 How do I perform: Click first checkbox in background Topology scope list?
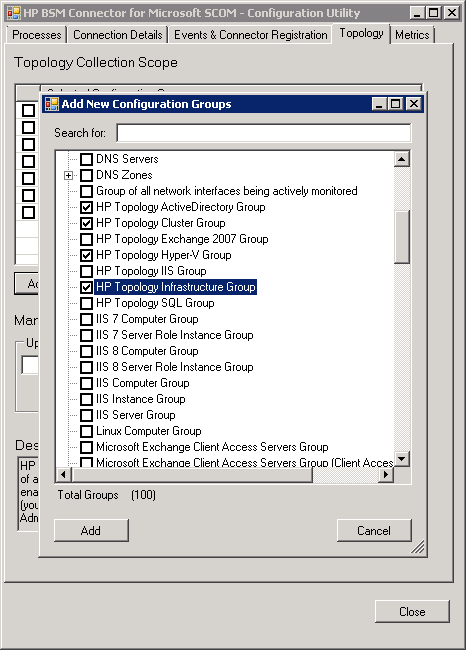(28, 111)
